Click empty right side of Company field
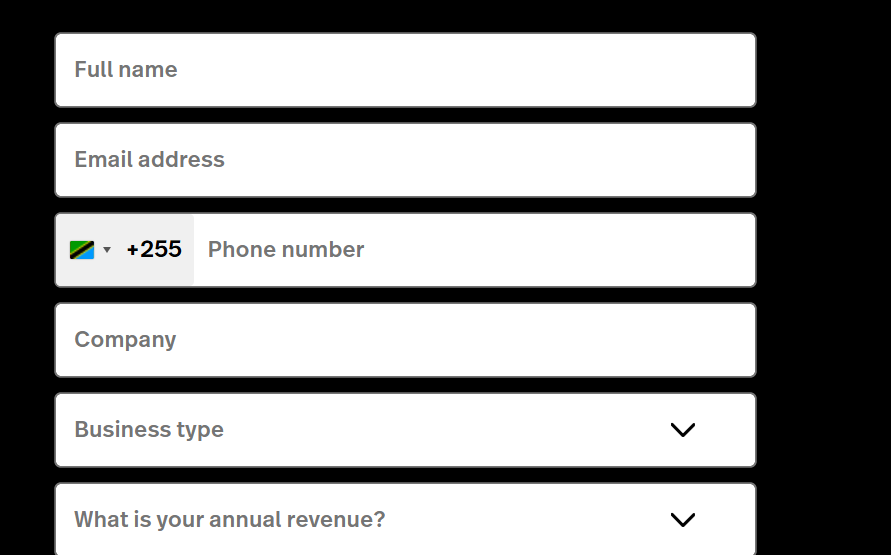 [x=568, y=340]
